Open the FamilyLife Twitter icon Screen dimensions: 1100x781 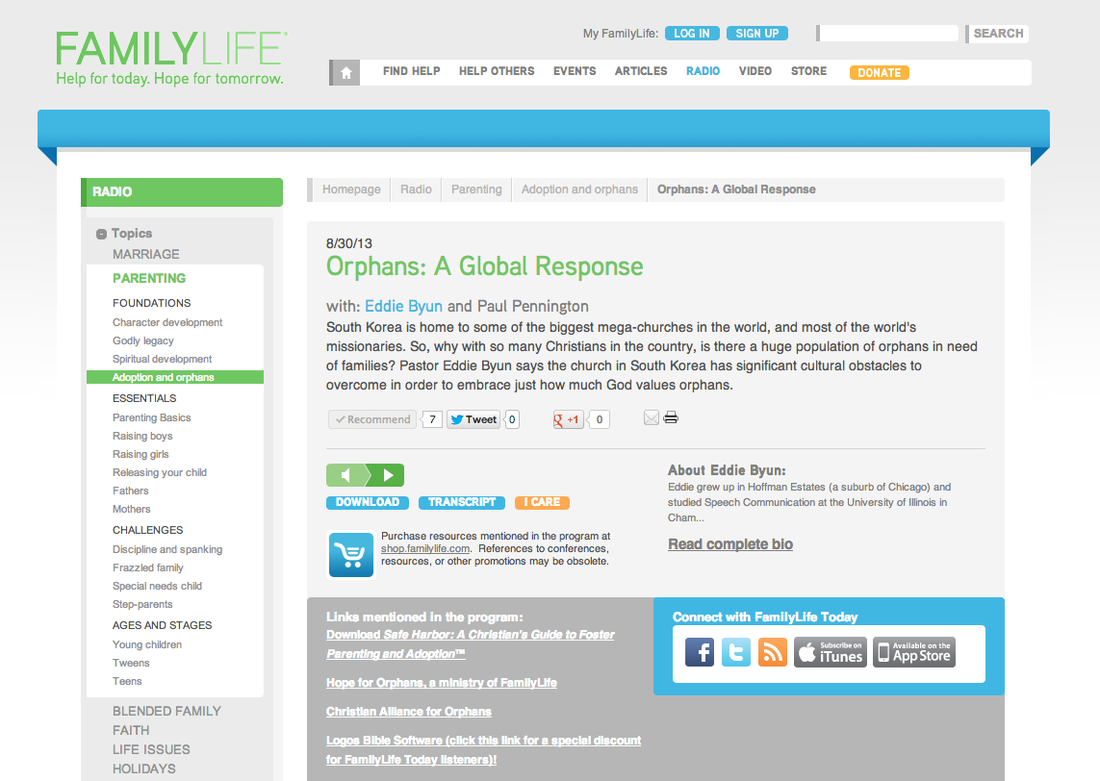pyautogui.click(x=736, y=652)
